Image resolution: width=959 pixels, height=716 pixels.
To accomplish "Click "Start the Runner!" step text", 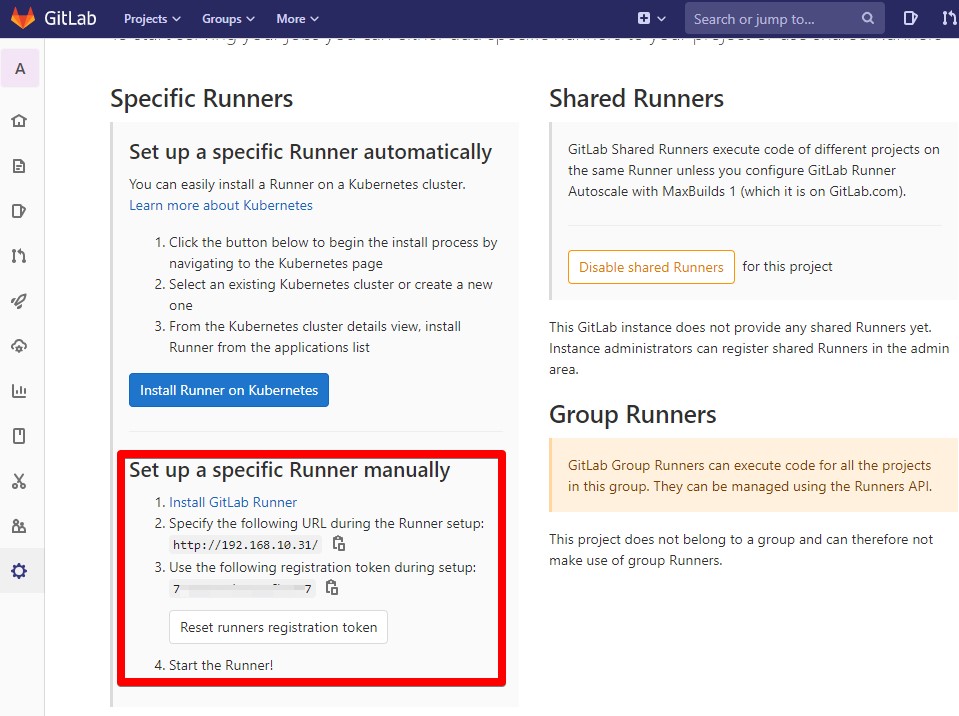I will pos(221,665).
